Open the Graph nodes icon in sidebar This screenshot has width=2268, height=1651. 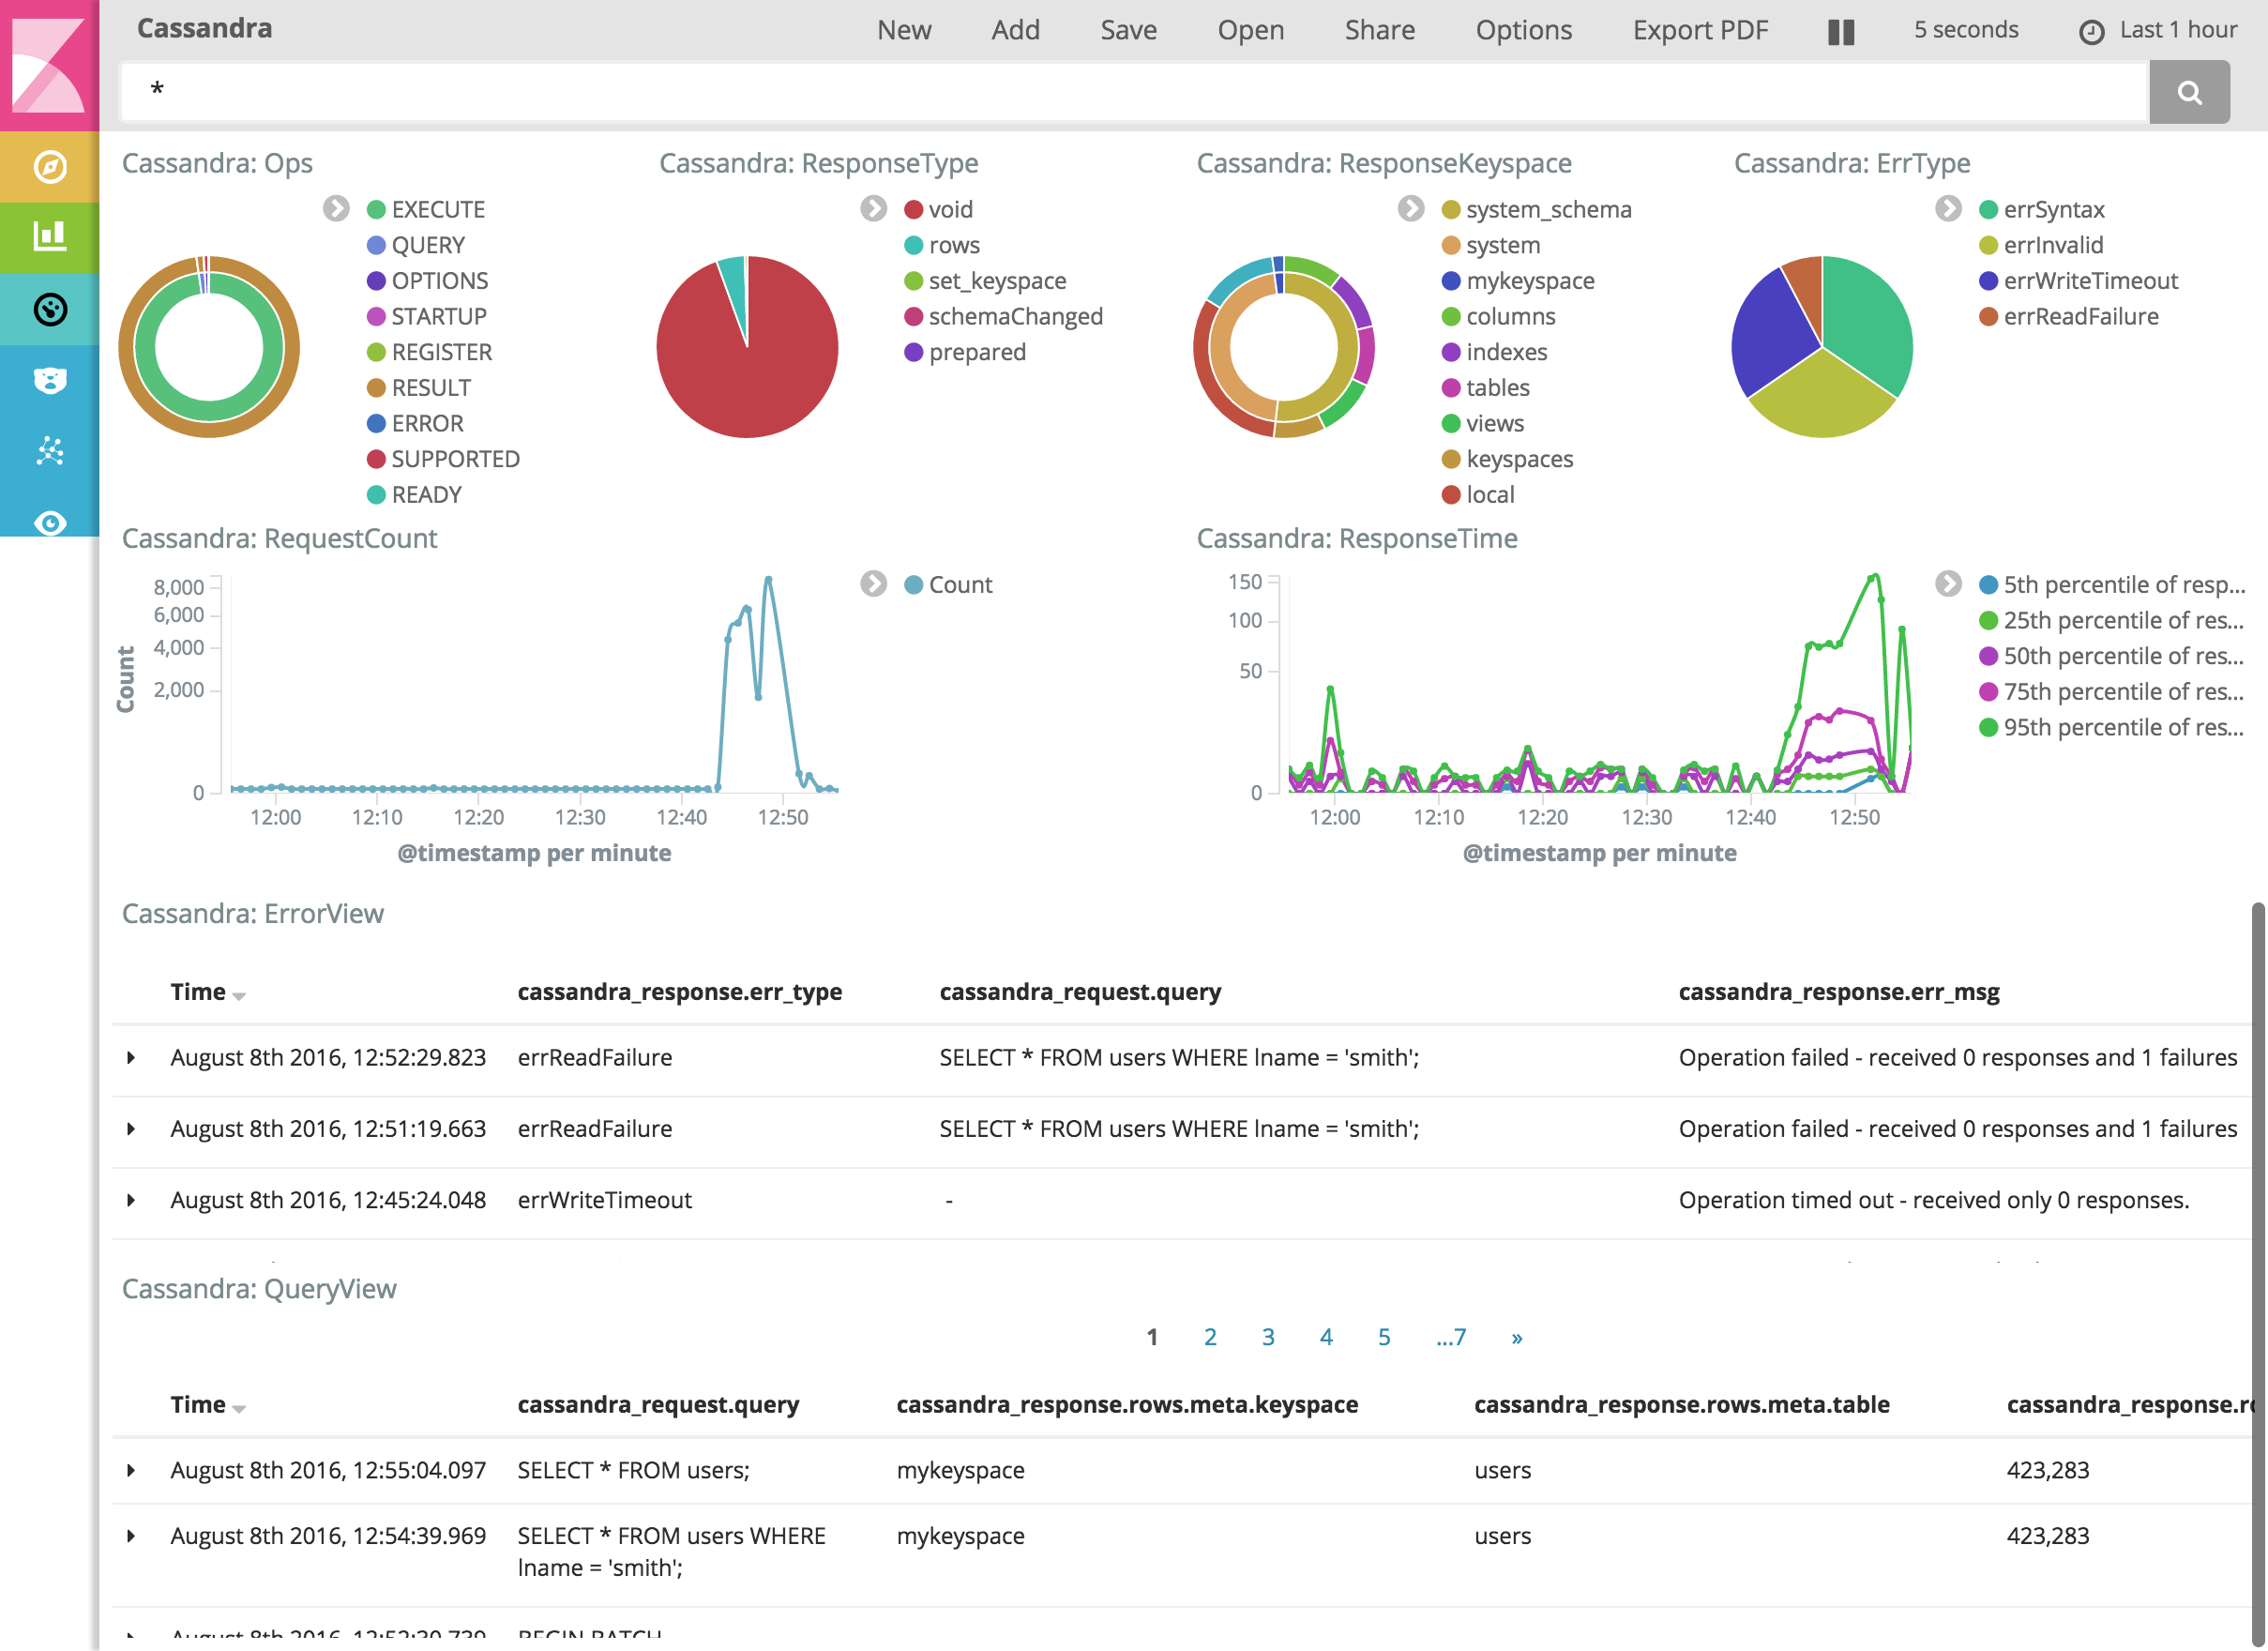tap(49, 451)
